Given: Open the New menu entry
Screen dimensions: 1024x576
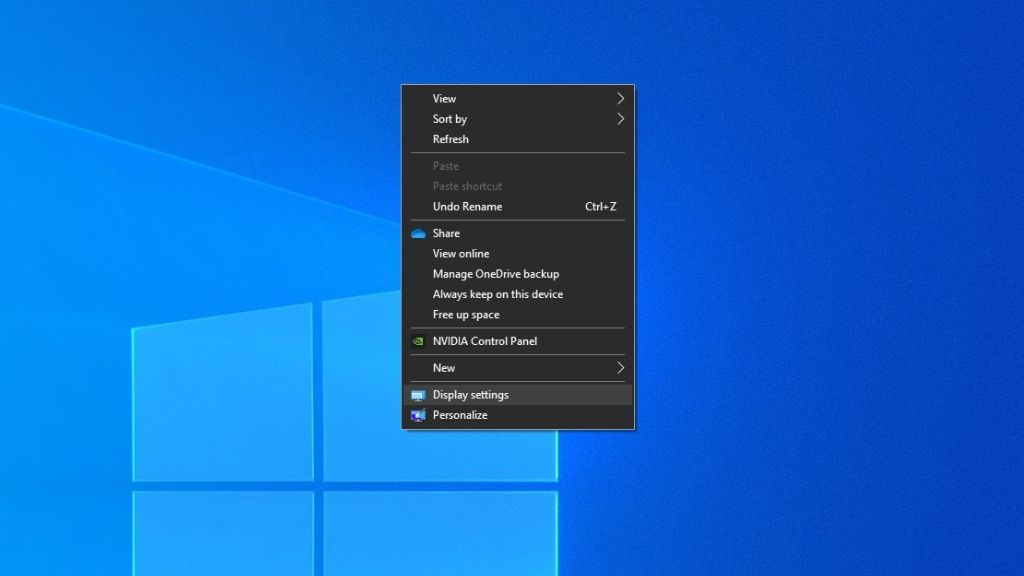Looking at the screenshot, I should [517, 368].
